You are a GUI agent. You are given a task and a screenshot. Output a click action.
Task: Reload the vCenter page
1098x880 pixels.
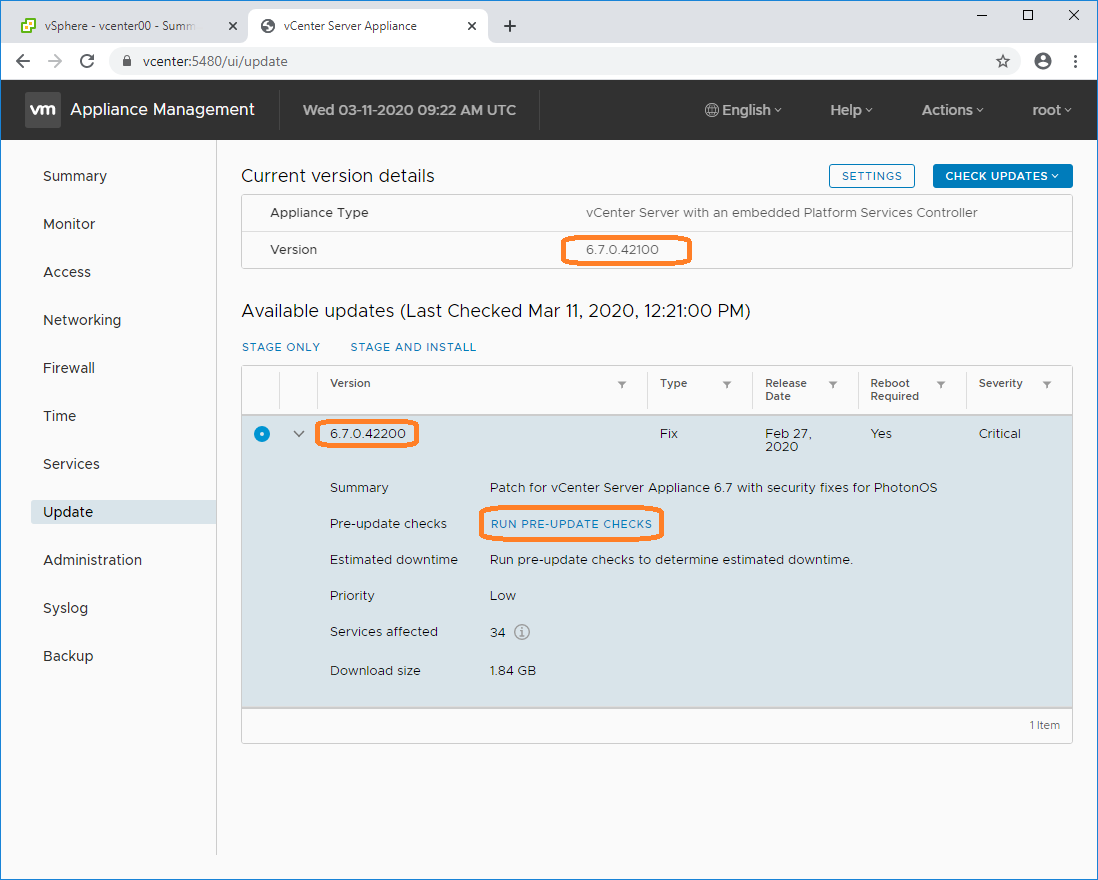point(87,61)
